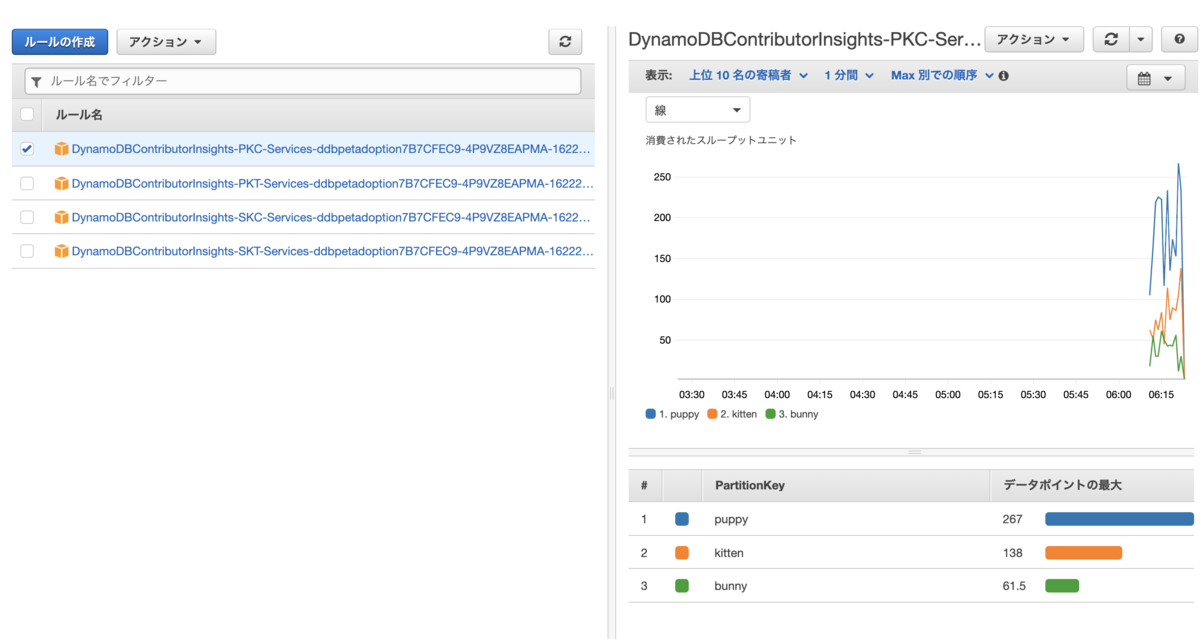Image resolution: width=1200 pixels, height=639 pixels.
Task: Check the SKC-Services rule checkbox
Action: point(27,217)
